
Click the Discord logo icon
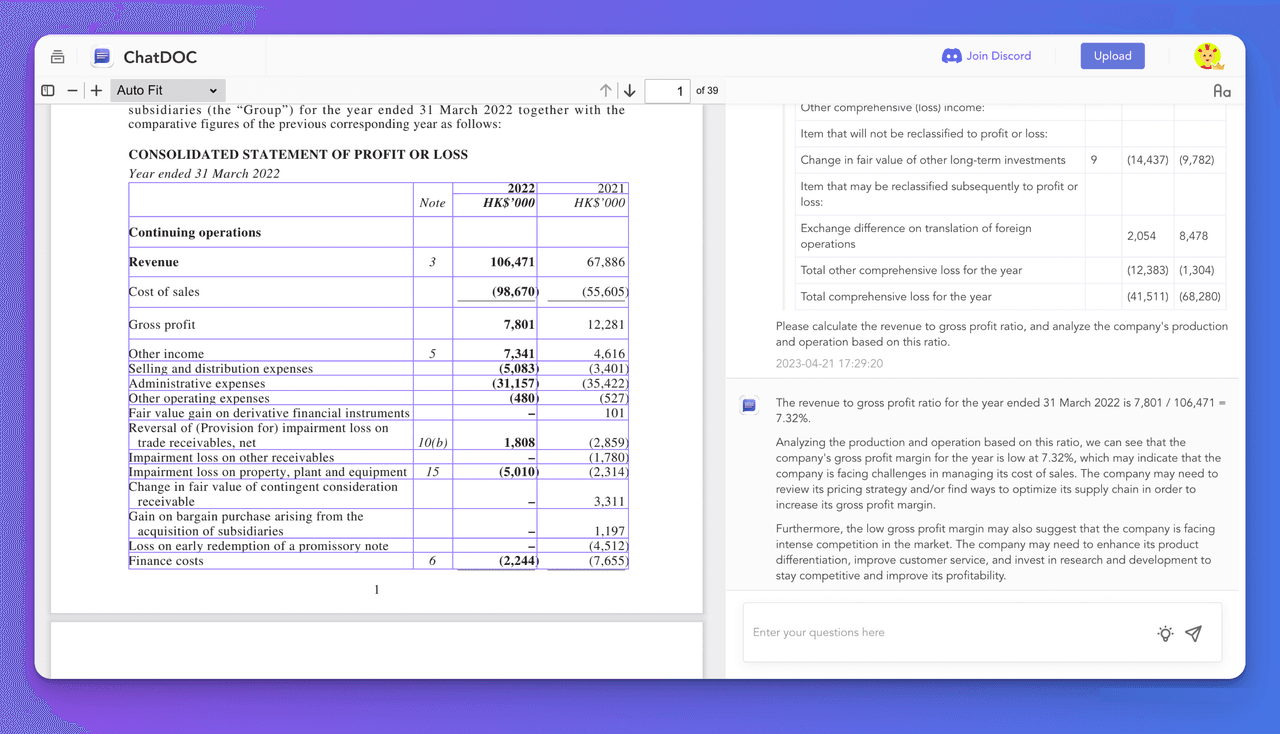point(952,56)
